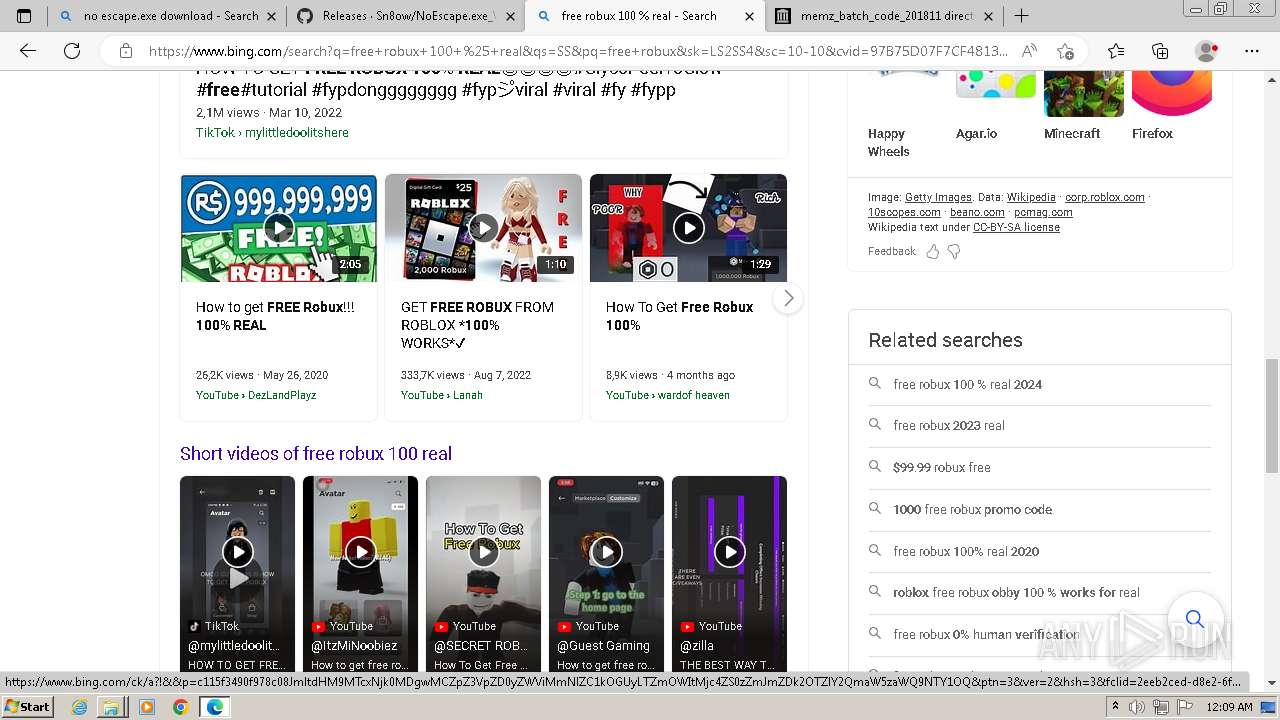This screenshot has height=720, width=1280.
Task: Play the GET FREE ROBUX FROM ROBLOX video
Action: point(483,228)
